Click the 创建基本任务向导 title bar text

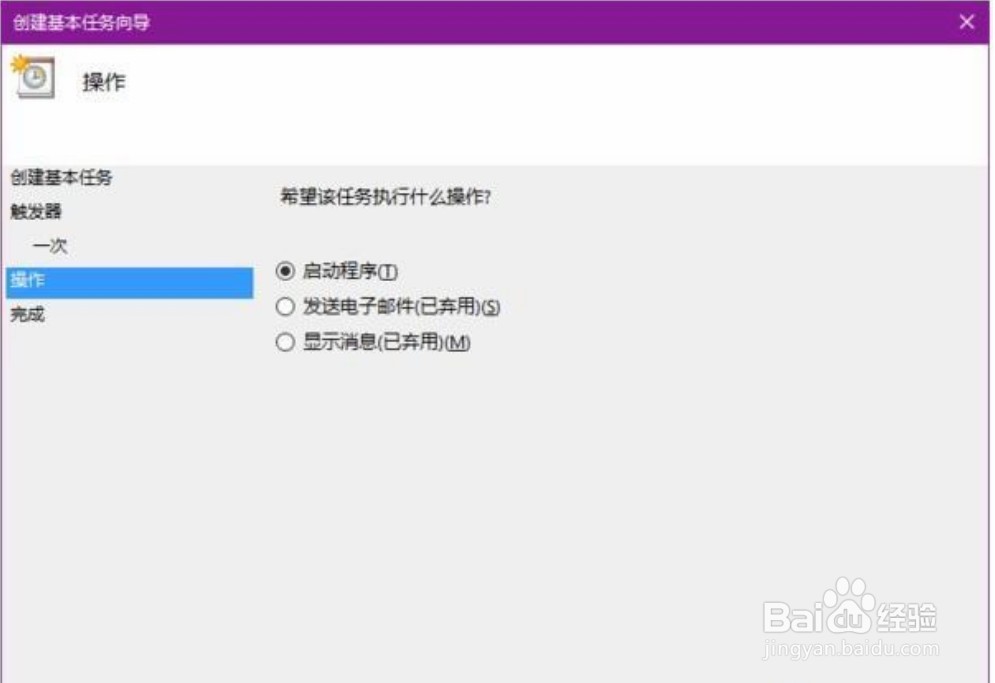tap(81, 23)
